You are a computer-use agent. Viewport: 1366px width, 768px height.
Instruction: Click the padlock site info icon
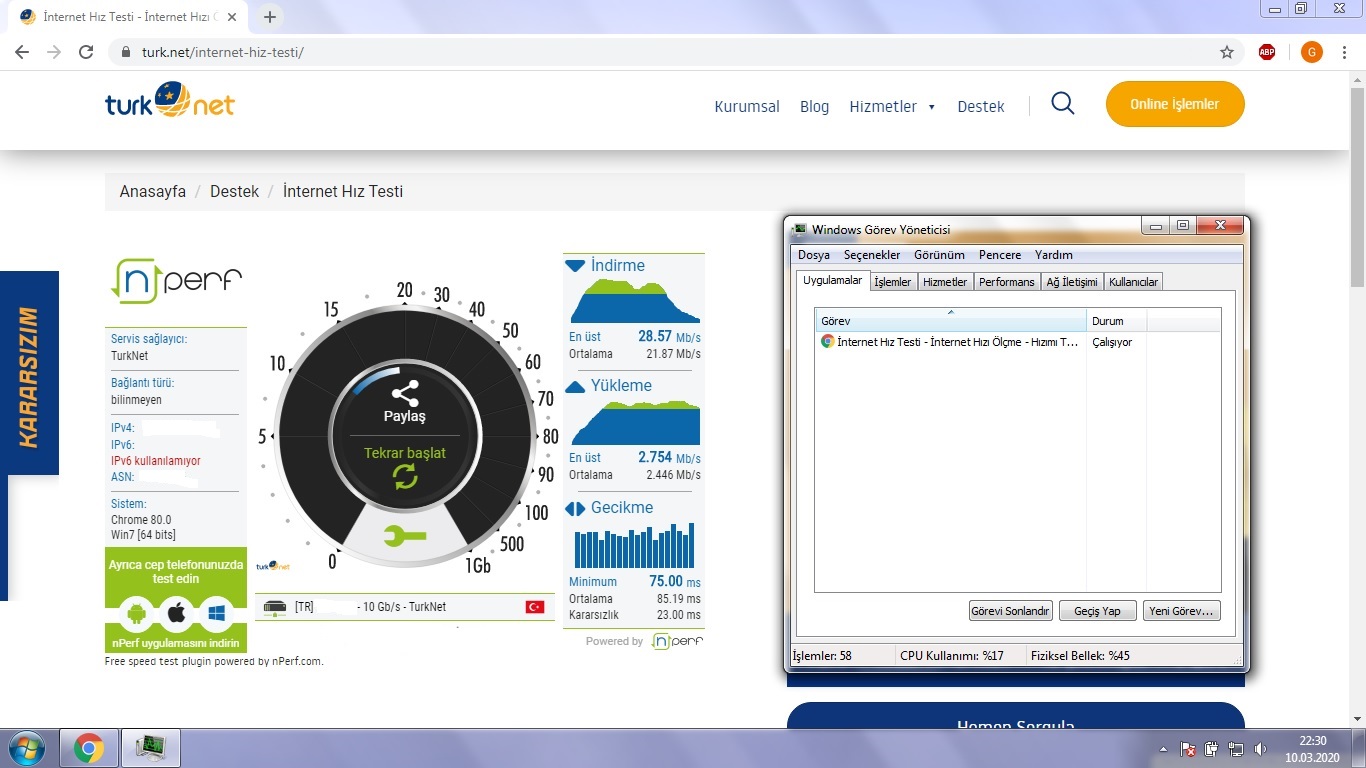click(125, 52)
